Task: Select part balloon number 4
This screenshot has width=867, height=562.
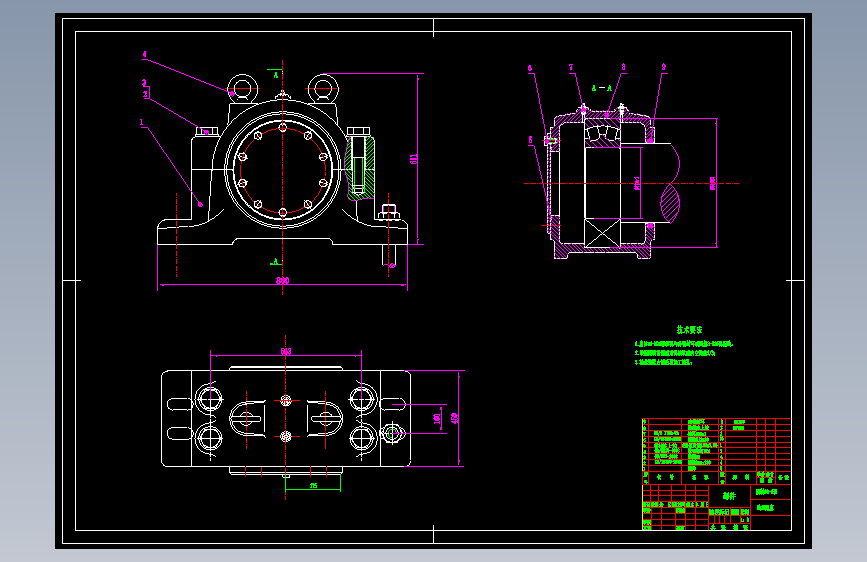Action: [x=144, y=54]
